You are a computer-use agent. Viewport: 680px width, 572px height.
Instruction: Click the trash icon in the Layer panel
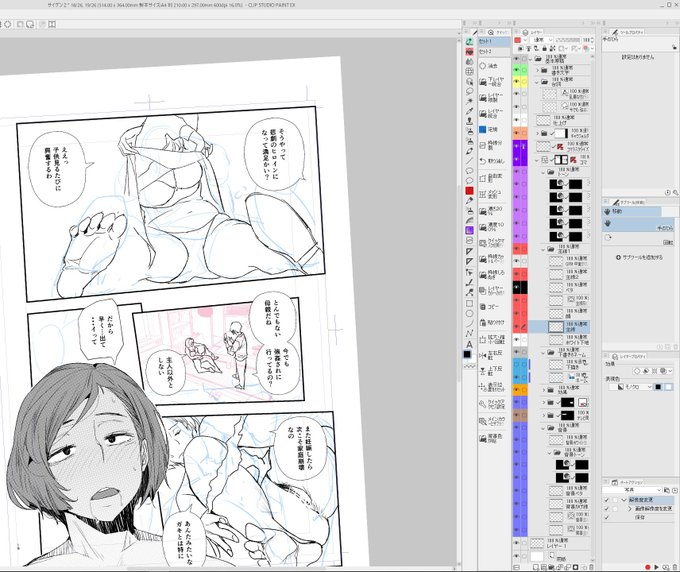pos(592,567)
